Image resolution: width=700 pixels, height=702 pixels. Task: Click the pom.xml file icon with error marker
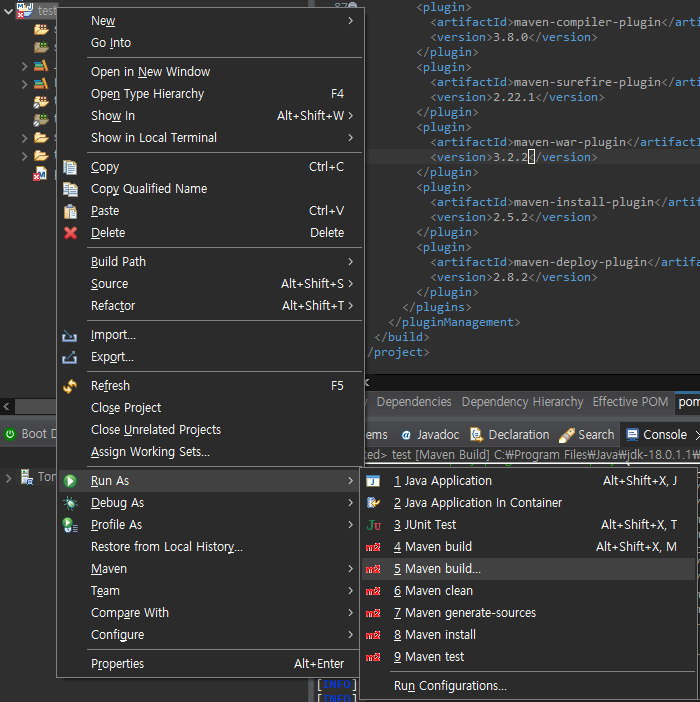40,174
